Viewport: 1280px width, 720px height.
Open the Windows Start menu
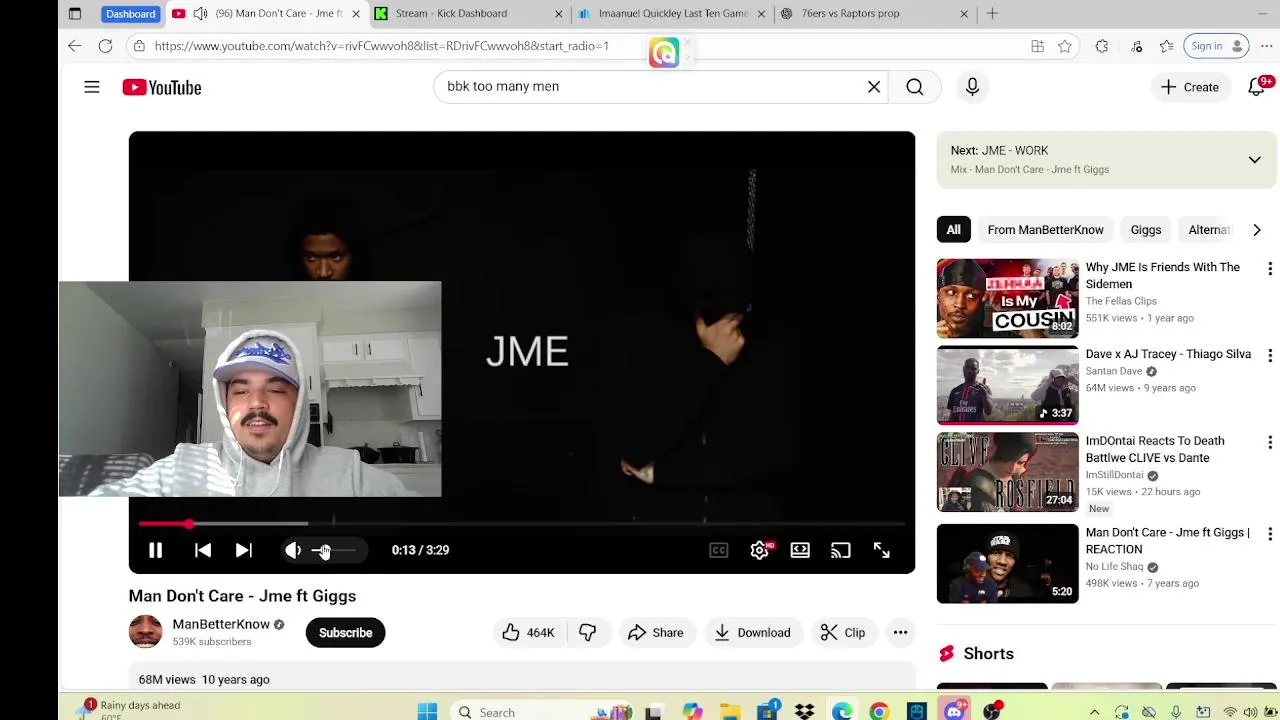[427, 712]
